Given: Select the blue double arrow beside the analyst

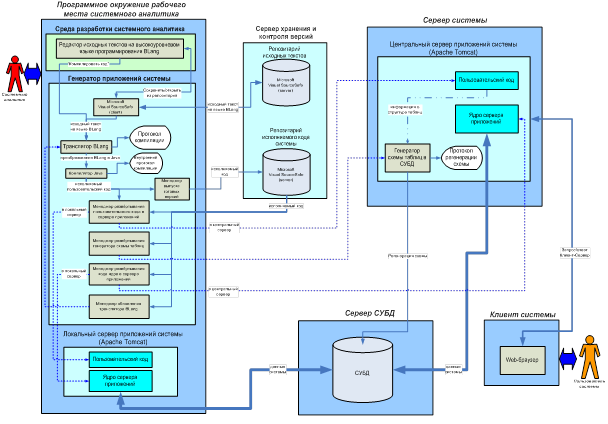Looking at the screenshot, I should pos(34,72).
